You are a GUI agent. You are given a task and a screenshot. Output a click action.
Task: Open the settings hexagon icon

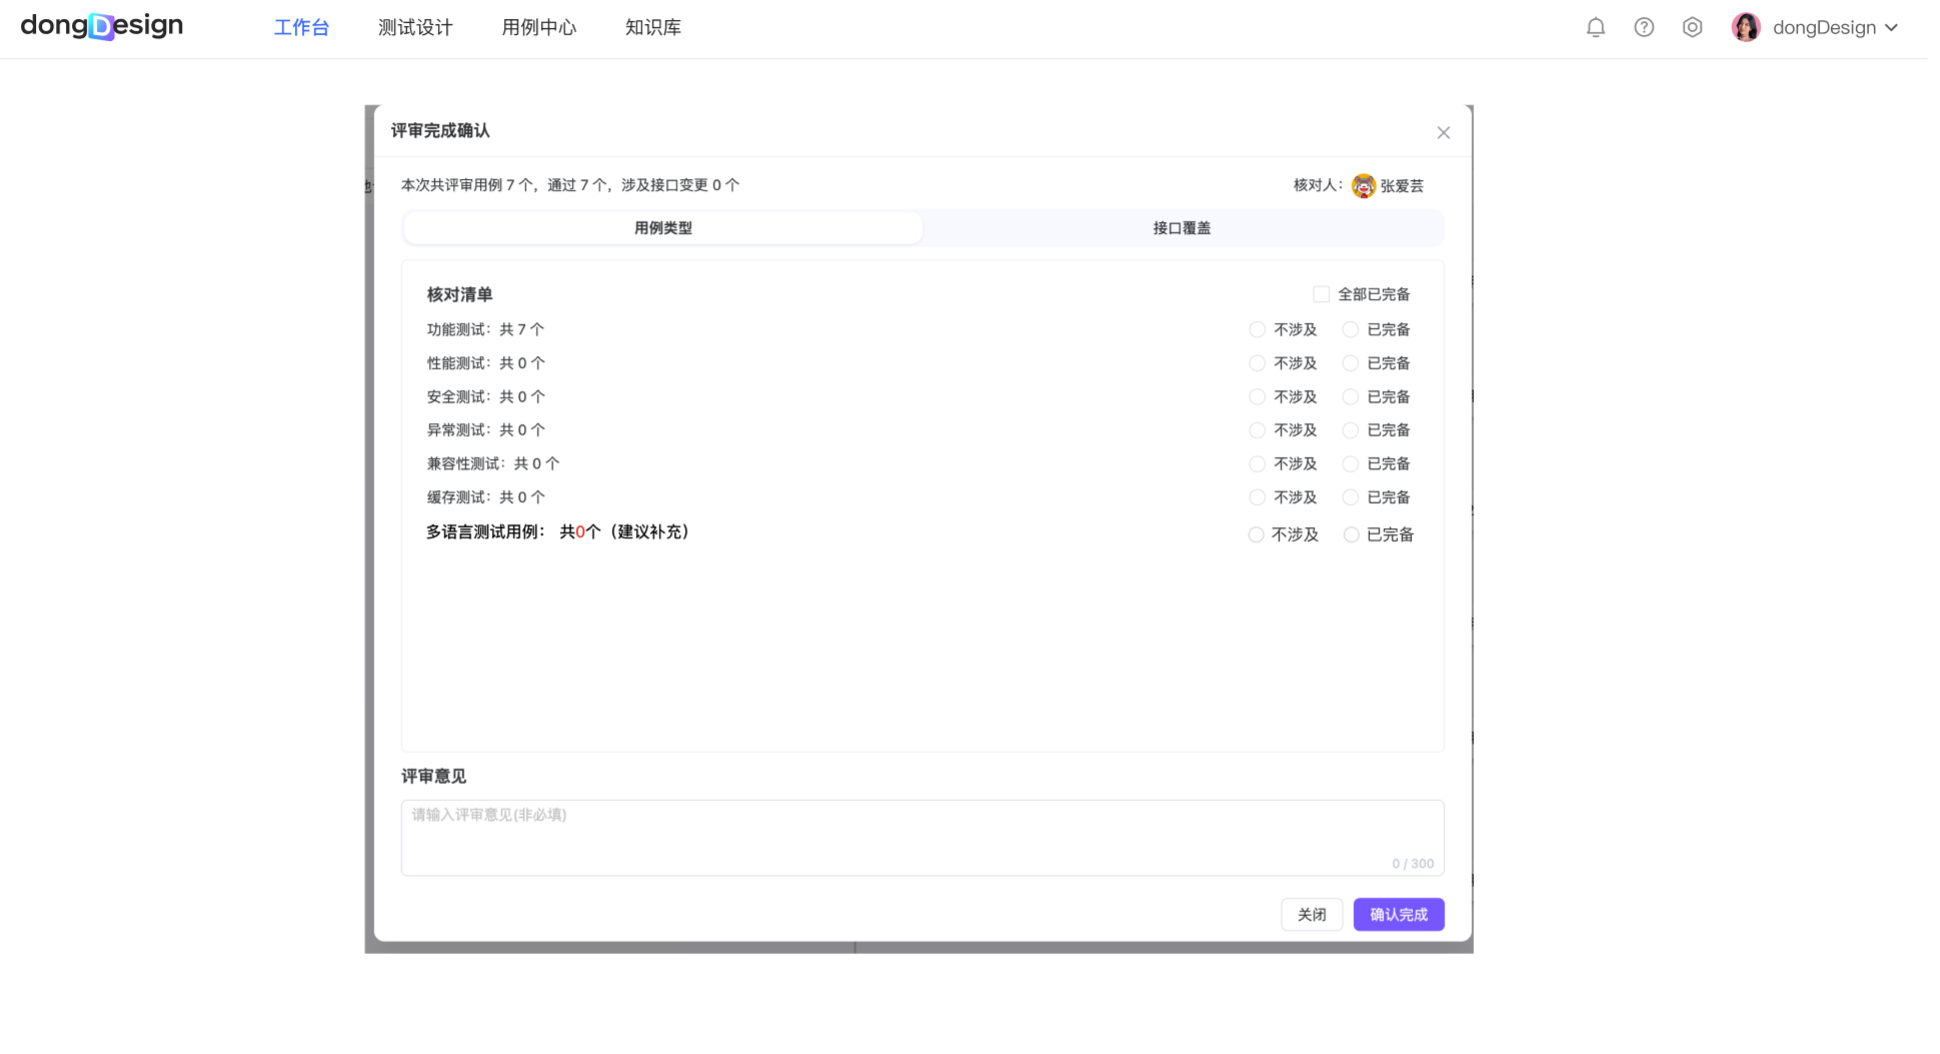(x=1691, y=28)
